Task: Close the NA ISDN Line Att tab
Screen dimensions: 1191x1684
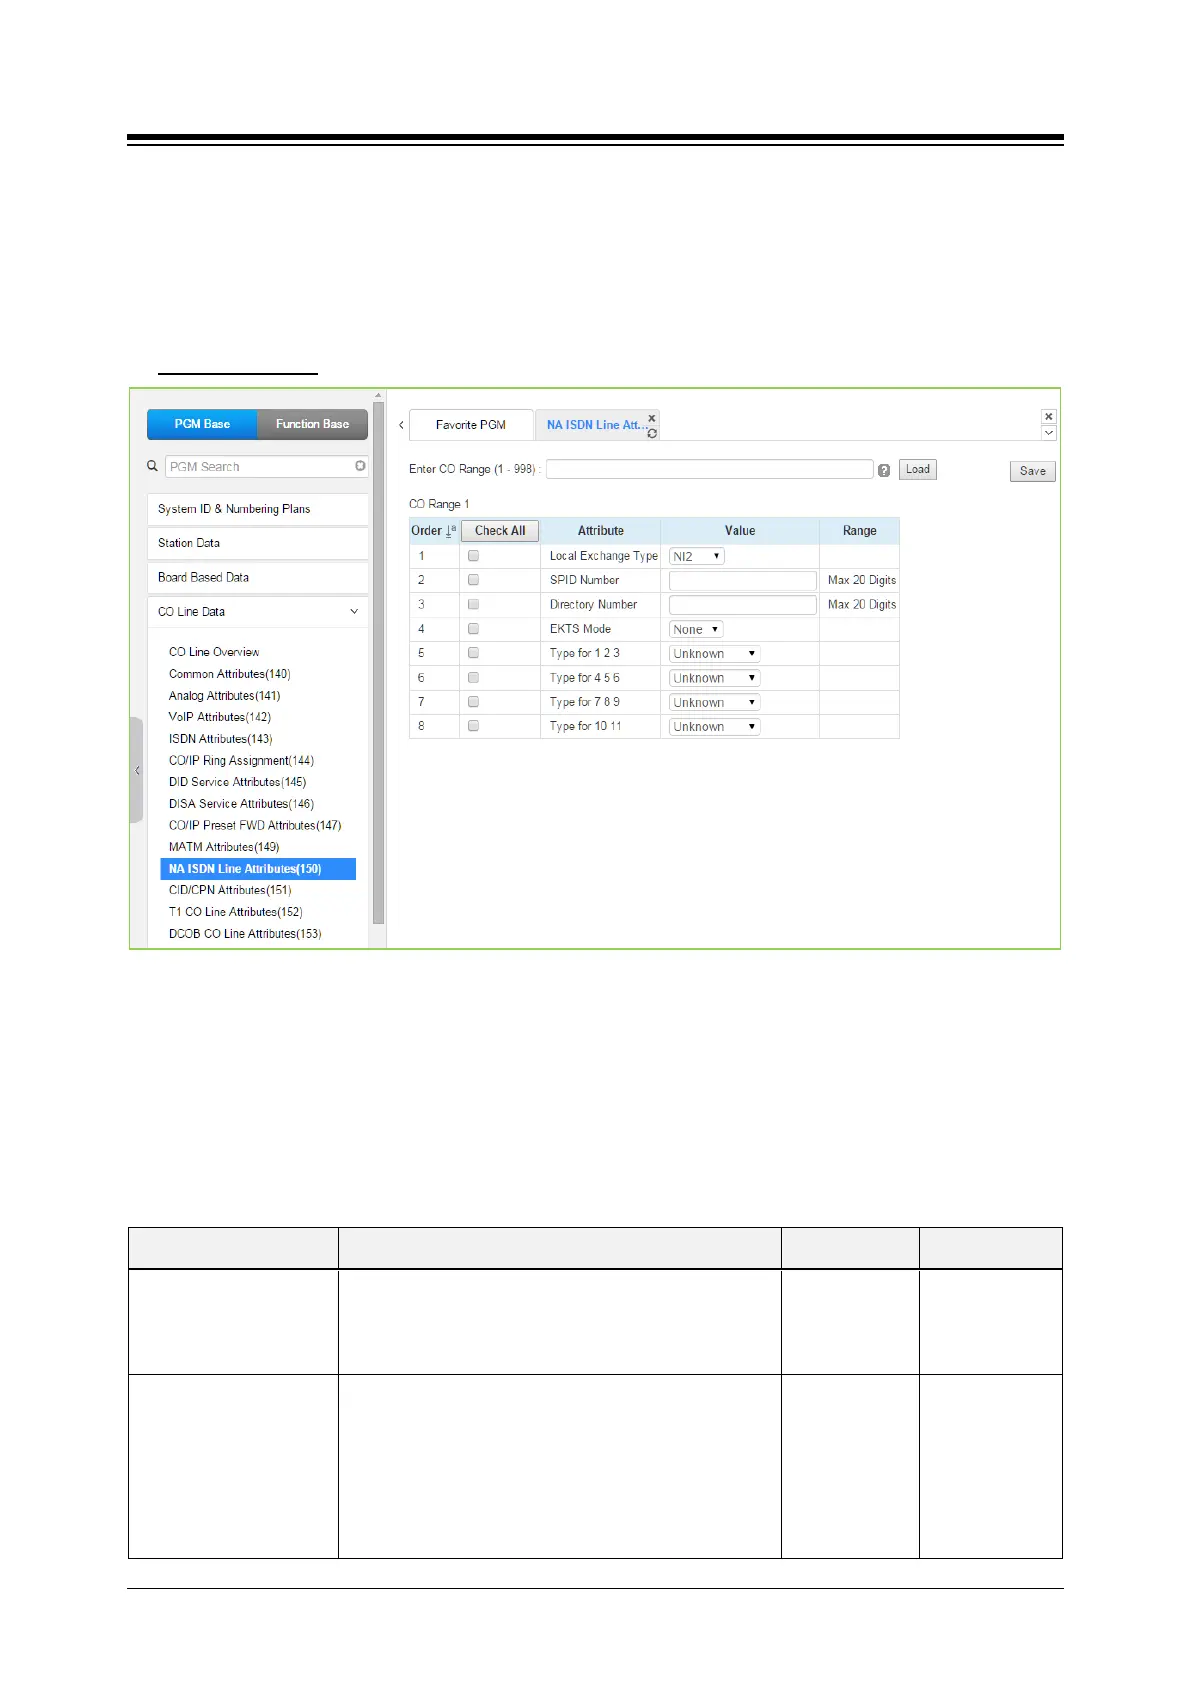Action: 652,418
